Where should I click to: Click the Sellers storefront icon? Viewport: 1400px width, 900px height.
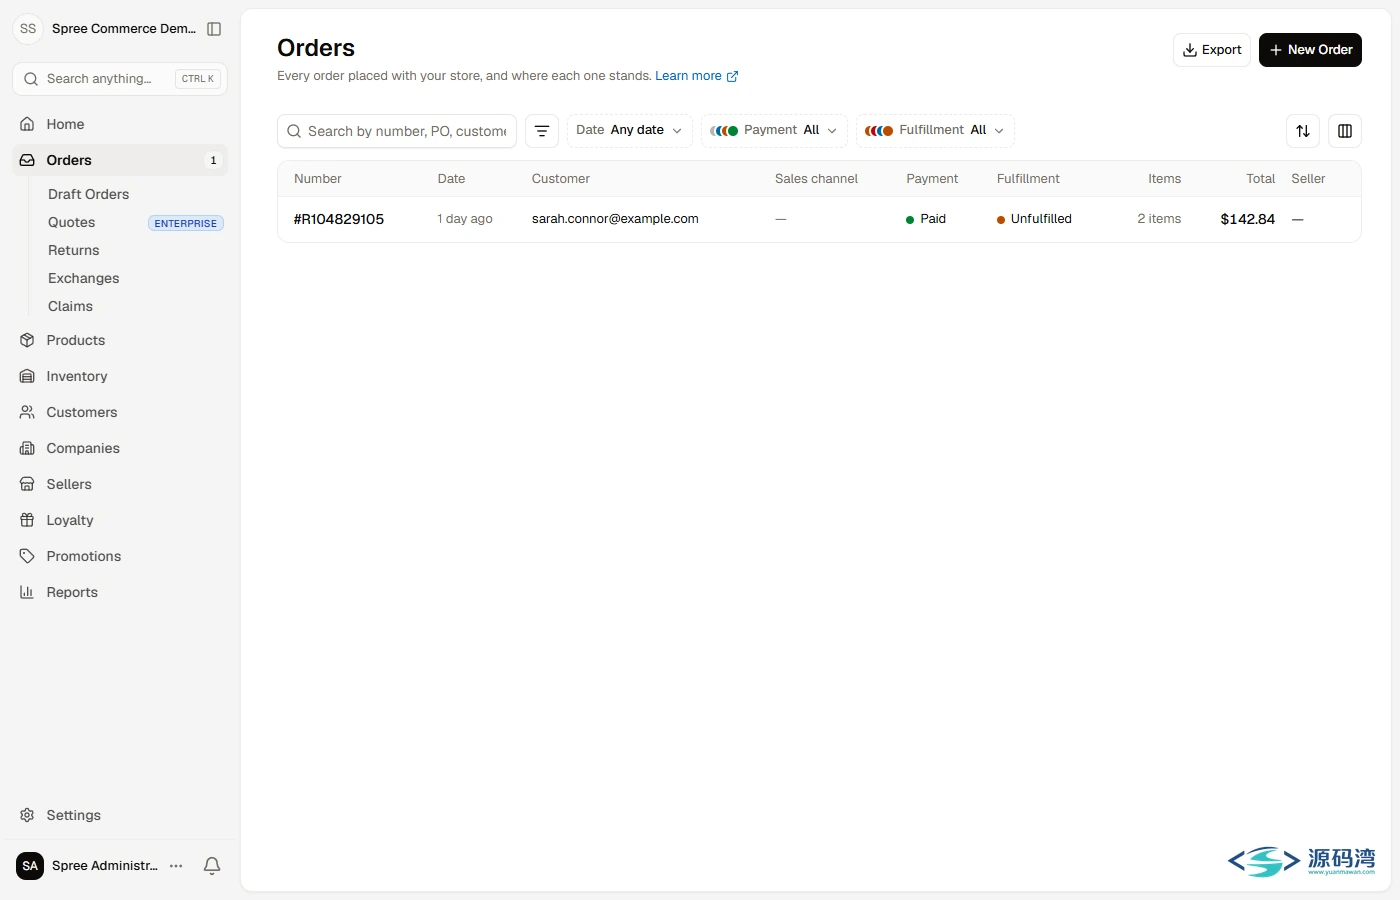pyautogui.click(x=27, y=484)
